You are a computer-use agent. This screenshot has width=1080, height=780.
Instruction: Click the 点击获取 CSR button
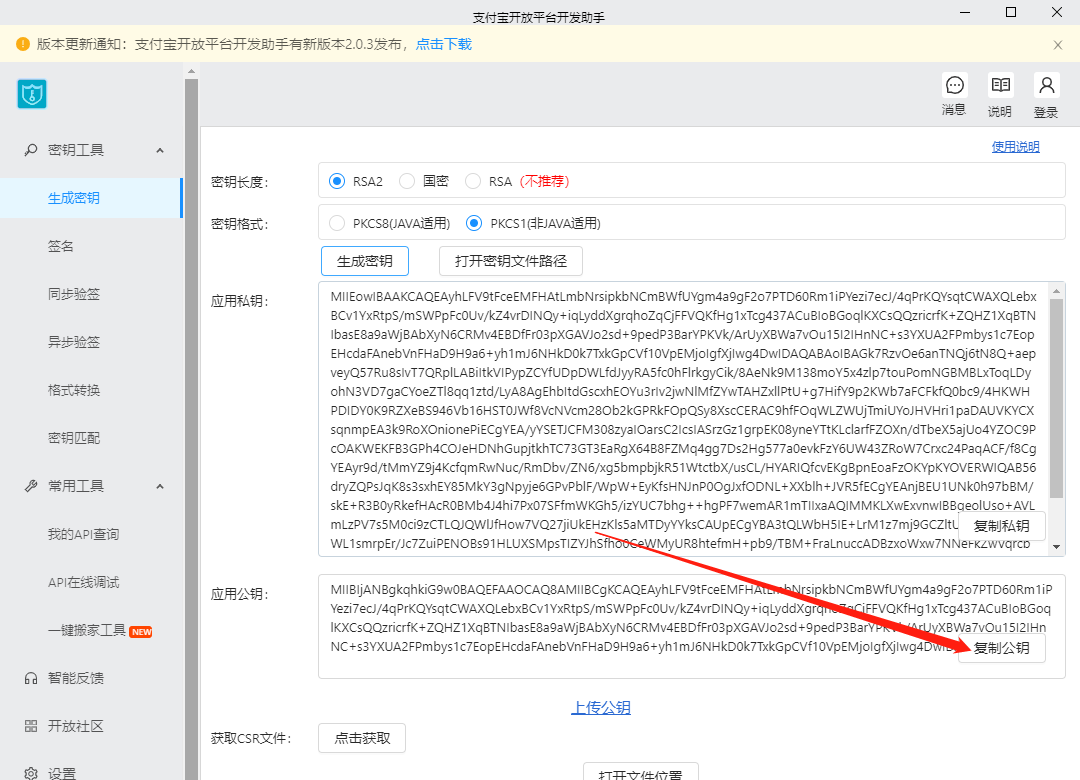[362, 738]
